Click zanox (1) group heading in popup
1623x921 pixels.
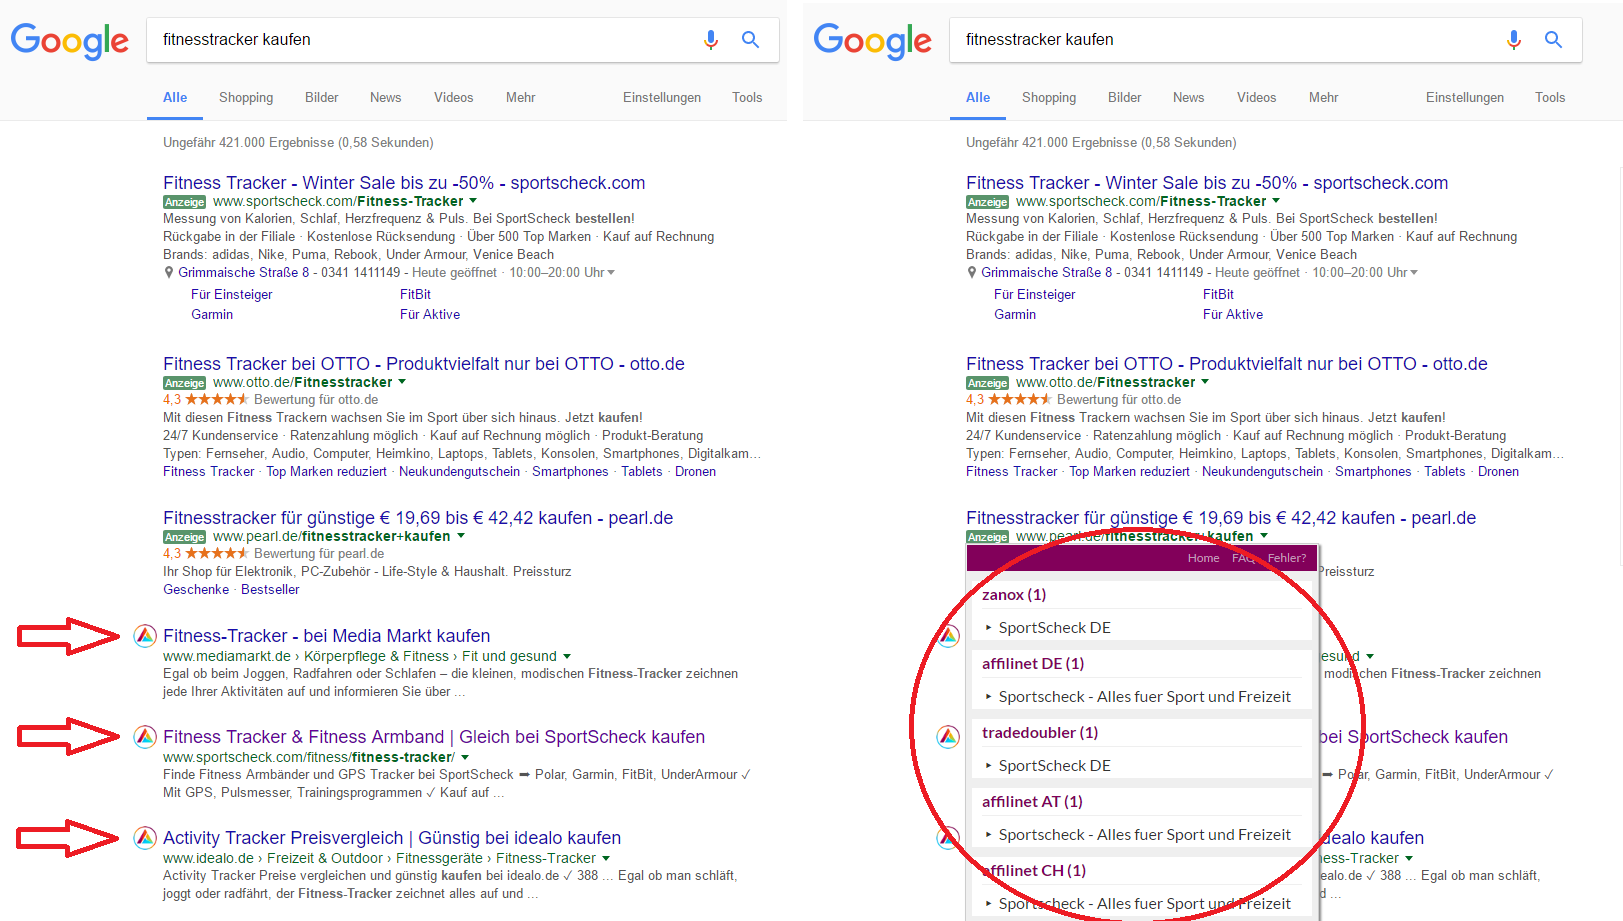pos(1014,595)
